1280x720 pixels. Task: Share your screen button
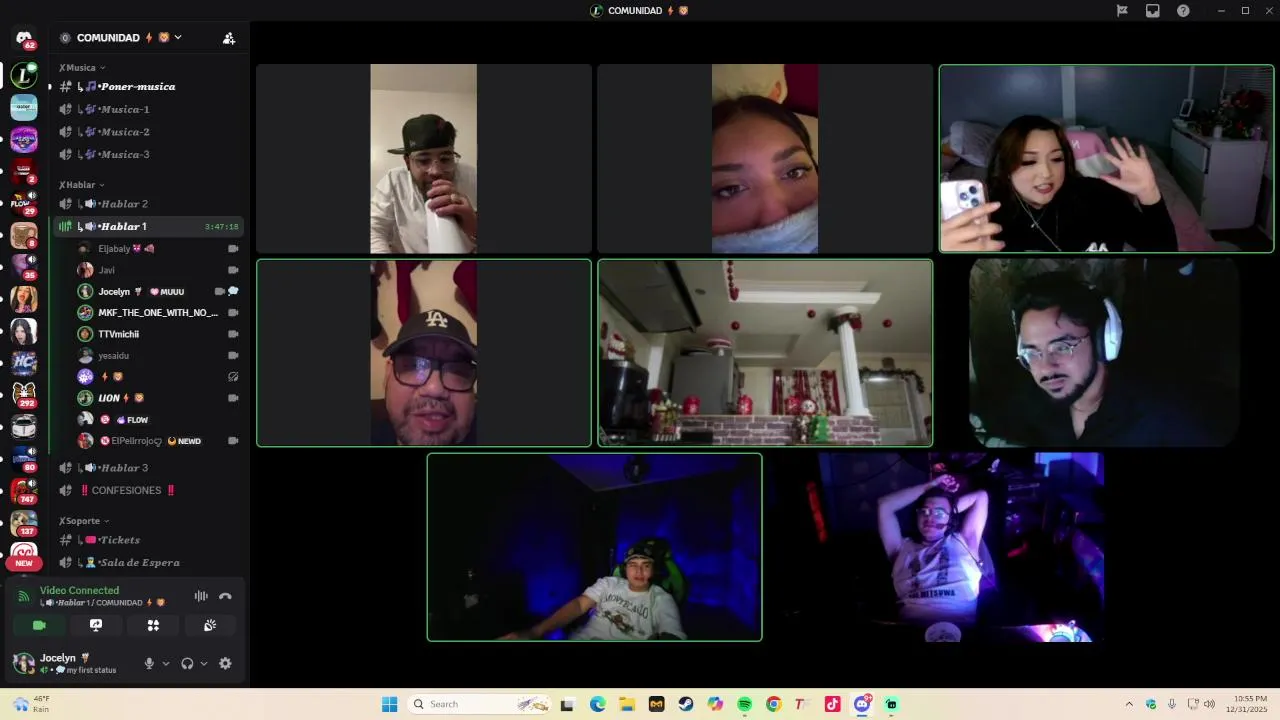click(96, 625)
